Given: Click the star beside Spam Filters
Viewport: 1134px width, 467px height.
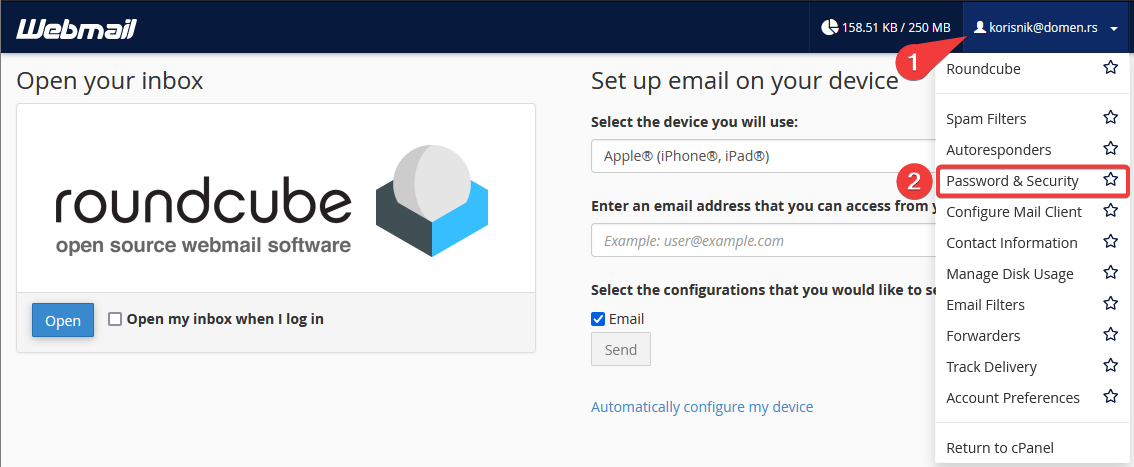Looking at the screenshot, I should coord(1110,117).
